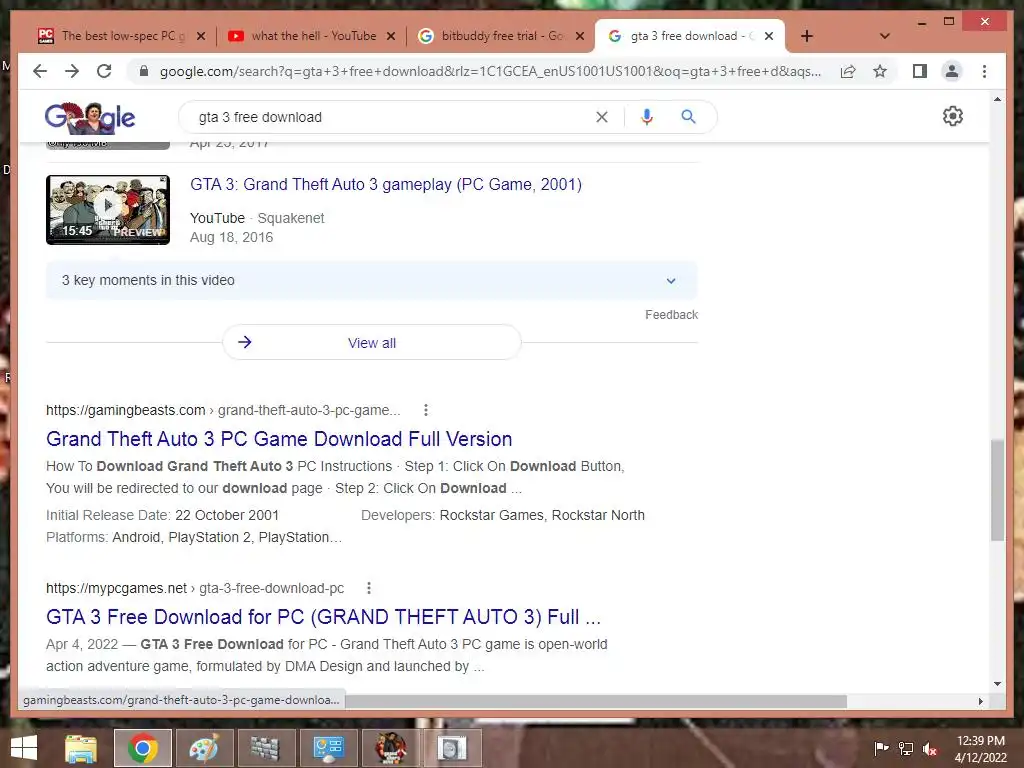
Task: Start voice search with microphone
Action: (x=647, y=117)
